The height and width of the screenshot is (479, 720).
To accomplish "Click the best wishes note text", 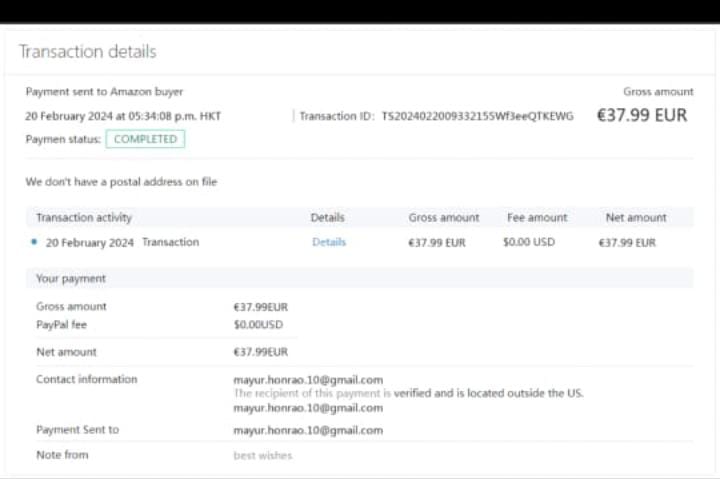I will coord(262,456).
